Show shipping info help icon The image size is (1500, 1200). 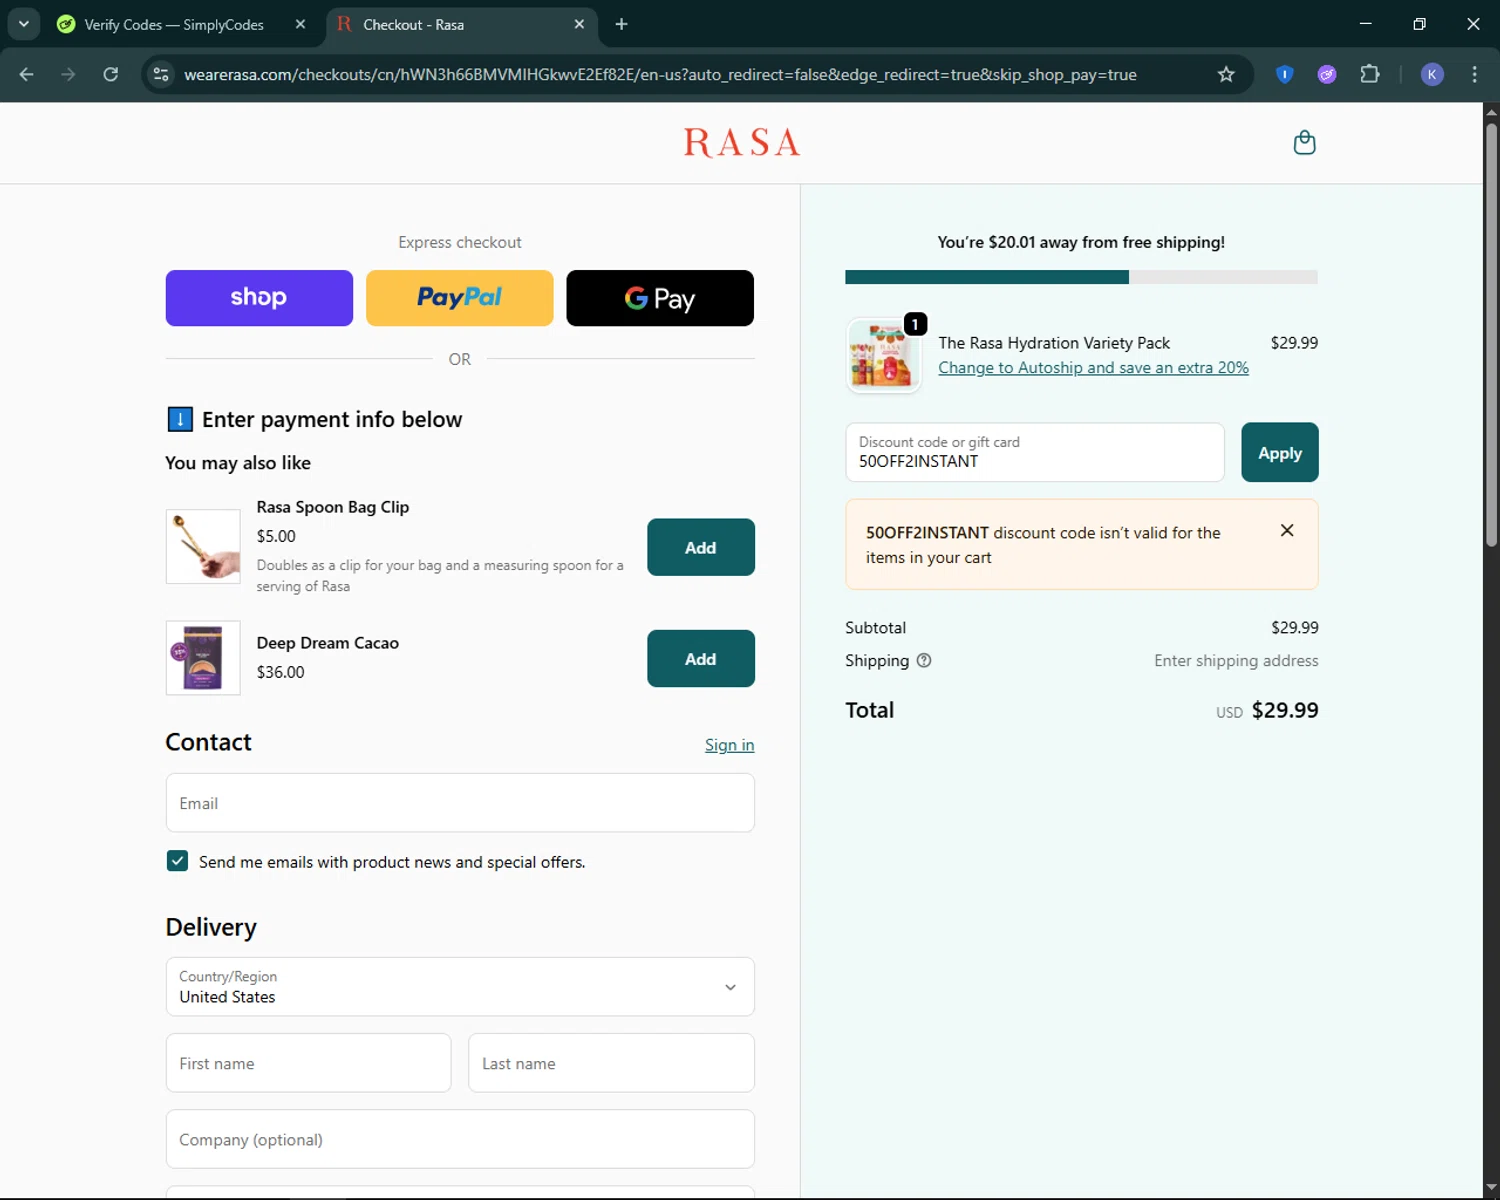tap(924, 660)
